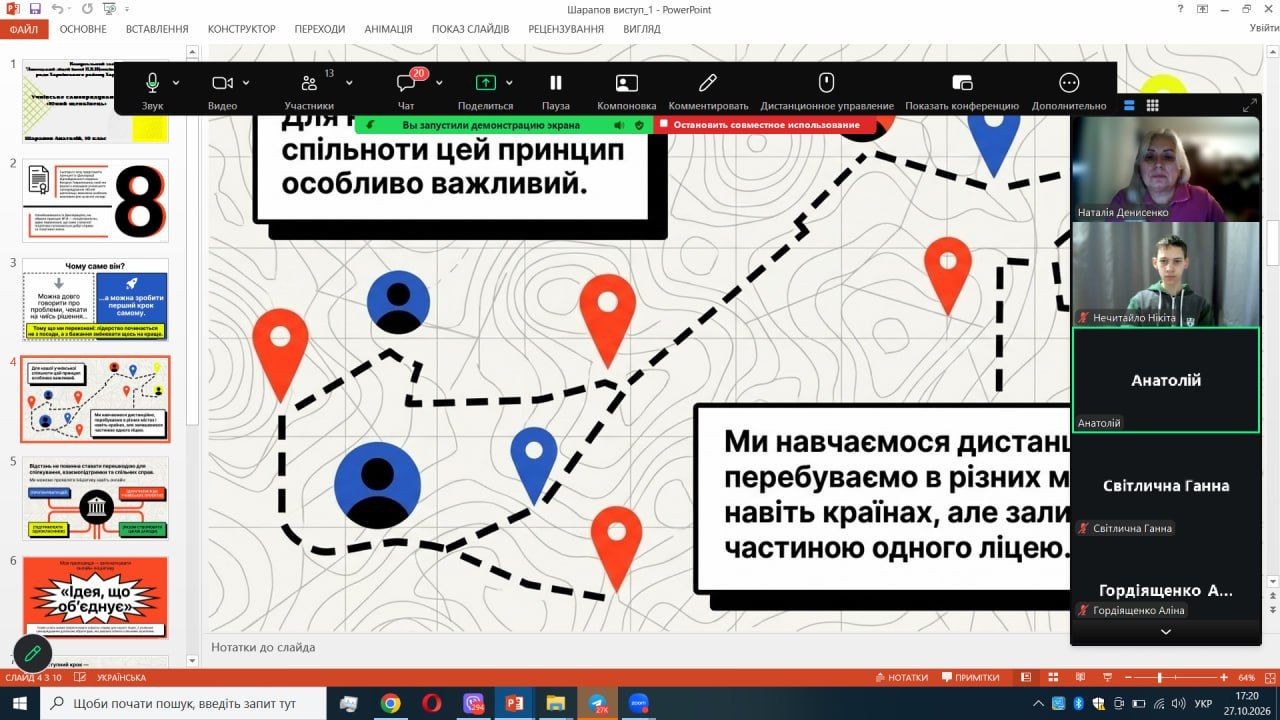Toggle НОТАТКИ pane in status bar
This screenshot has height=720, width=1280.
(x=901, y=677)
